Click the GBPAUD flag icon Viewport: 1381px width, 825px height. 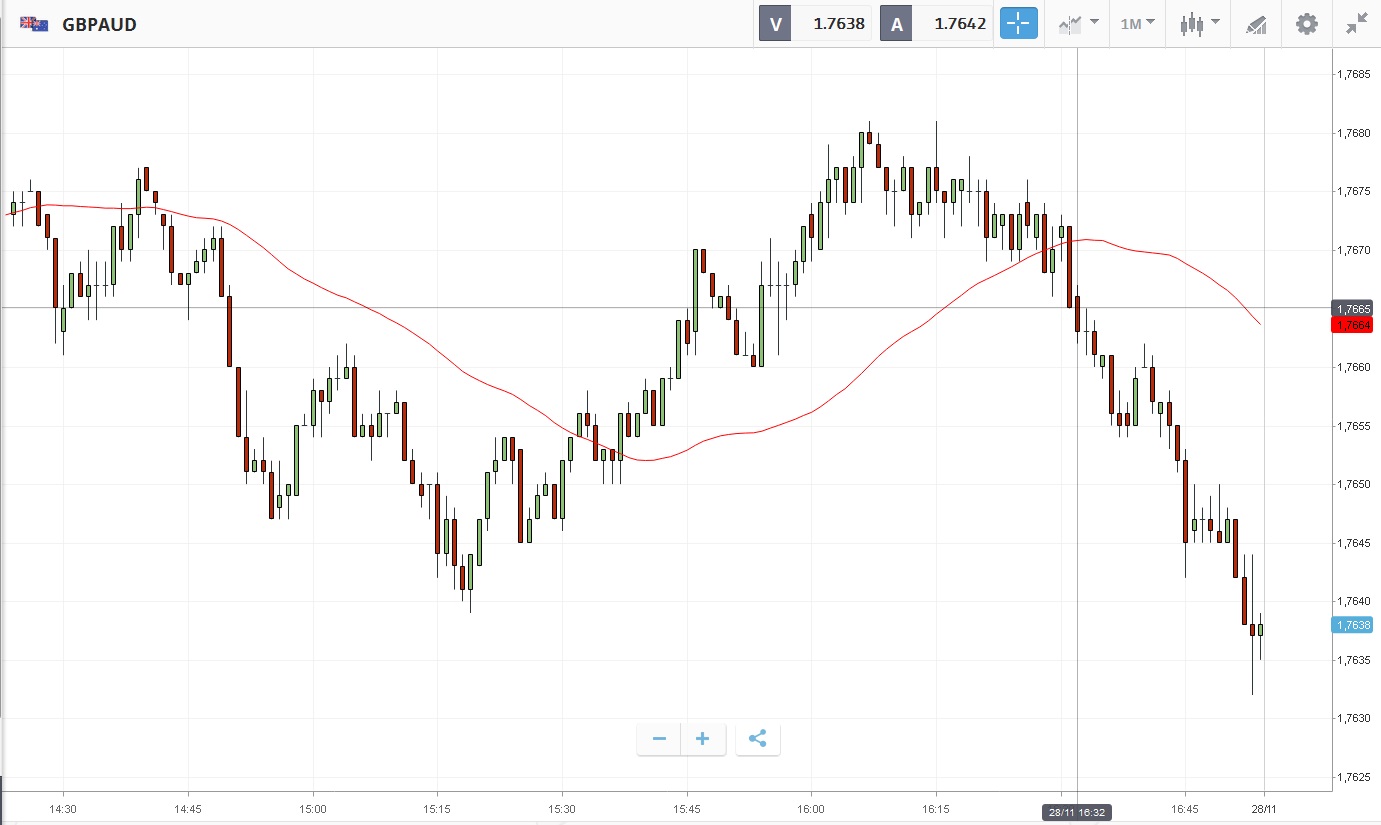pyautogui.click(x=34, y=24)
